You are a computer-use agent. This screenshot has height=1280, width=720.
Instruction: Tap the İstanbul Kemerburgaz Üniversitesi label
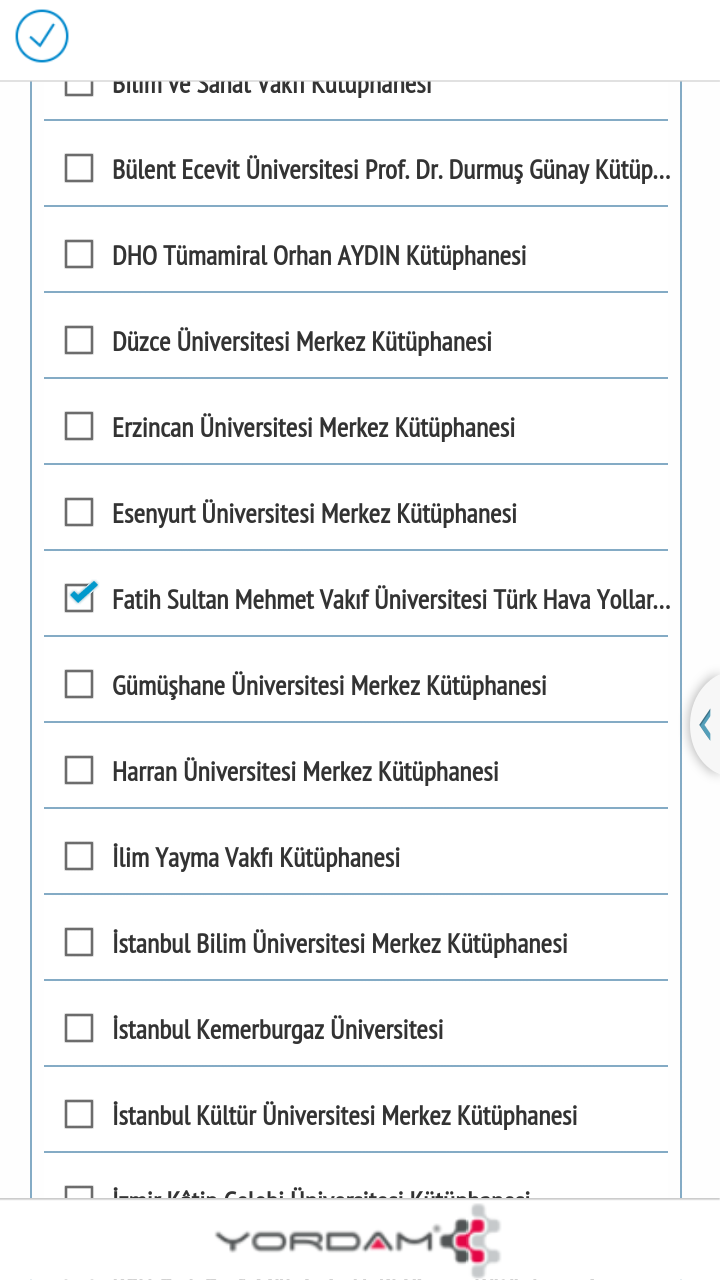tap(277, 1030)
